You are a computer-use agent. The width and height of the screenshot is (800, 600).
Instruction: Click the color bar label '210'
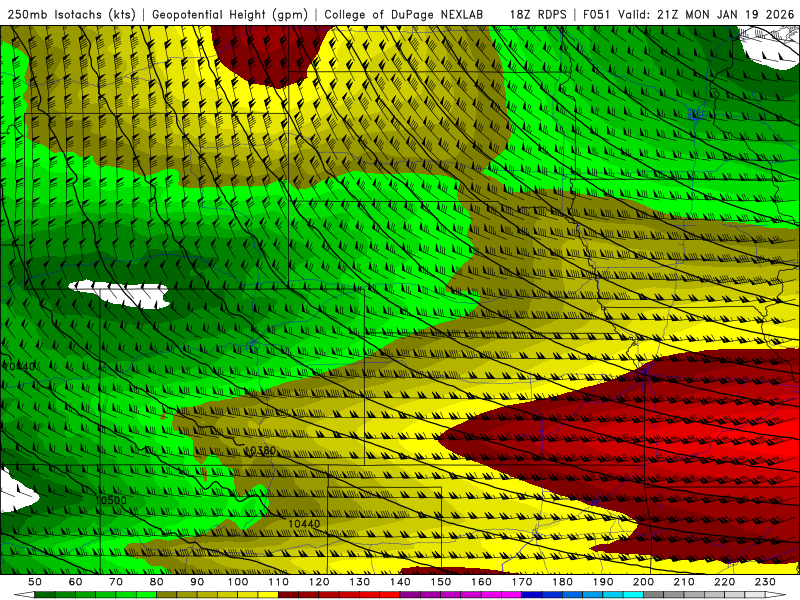[684, 582]
